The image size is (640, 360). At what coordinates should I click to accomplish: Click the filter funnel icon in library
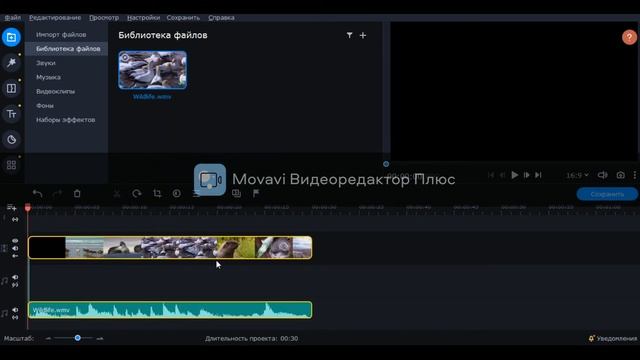click(349, 36)
